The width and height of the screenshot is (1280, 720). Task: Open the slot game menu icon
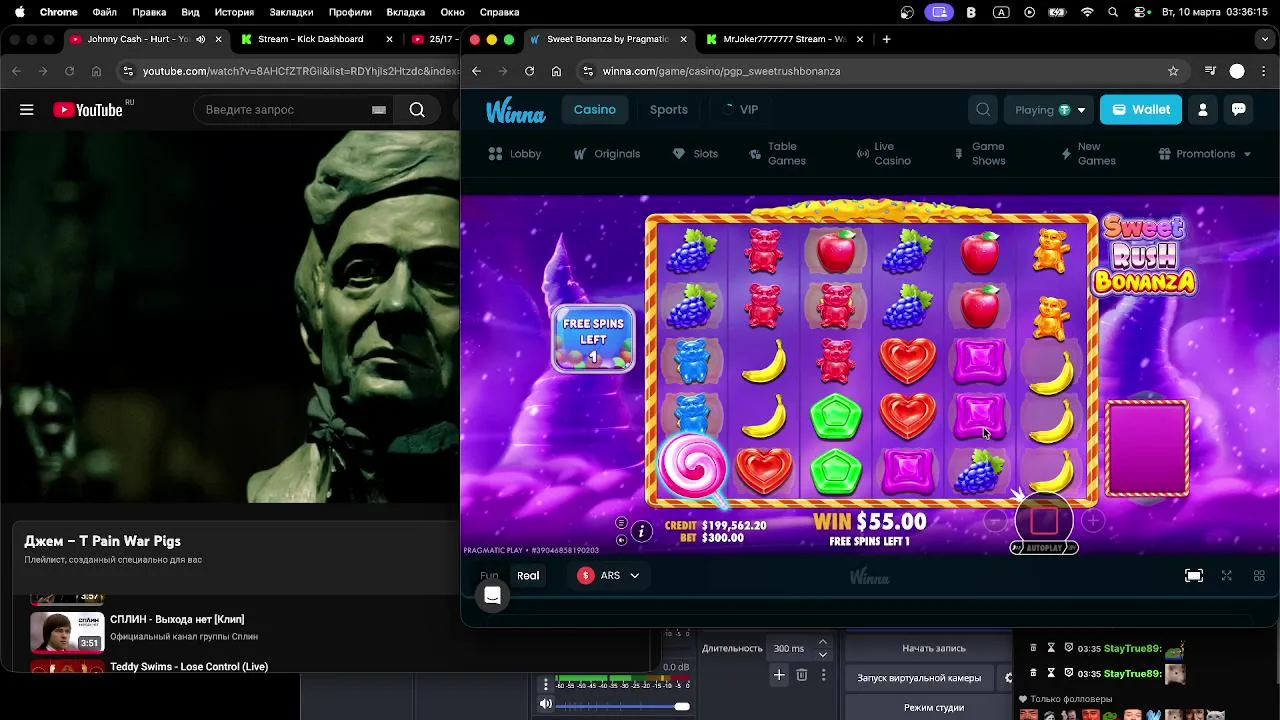tap(621, 523)
